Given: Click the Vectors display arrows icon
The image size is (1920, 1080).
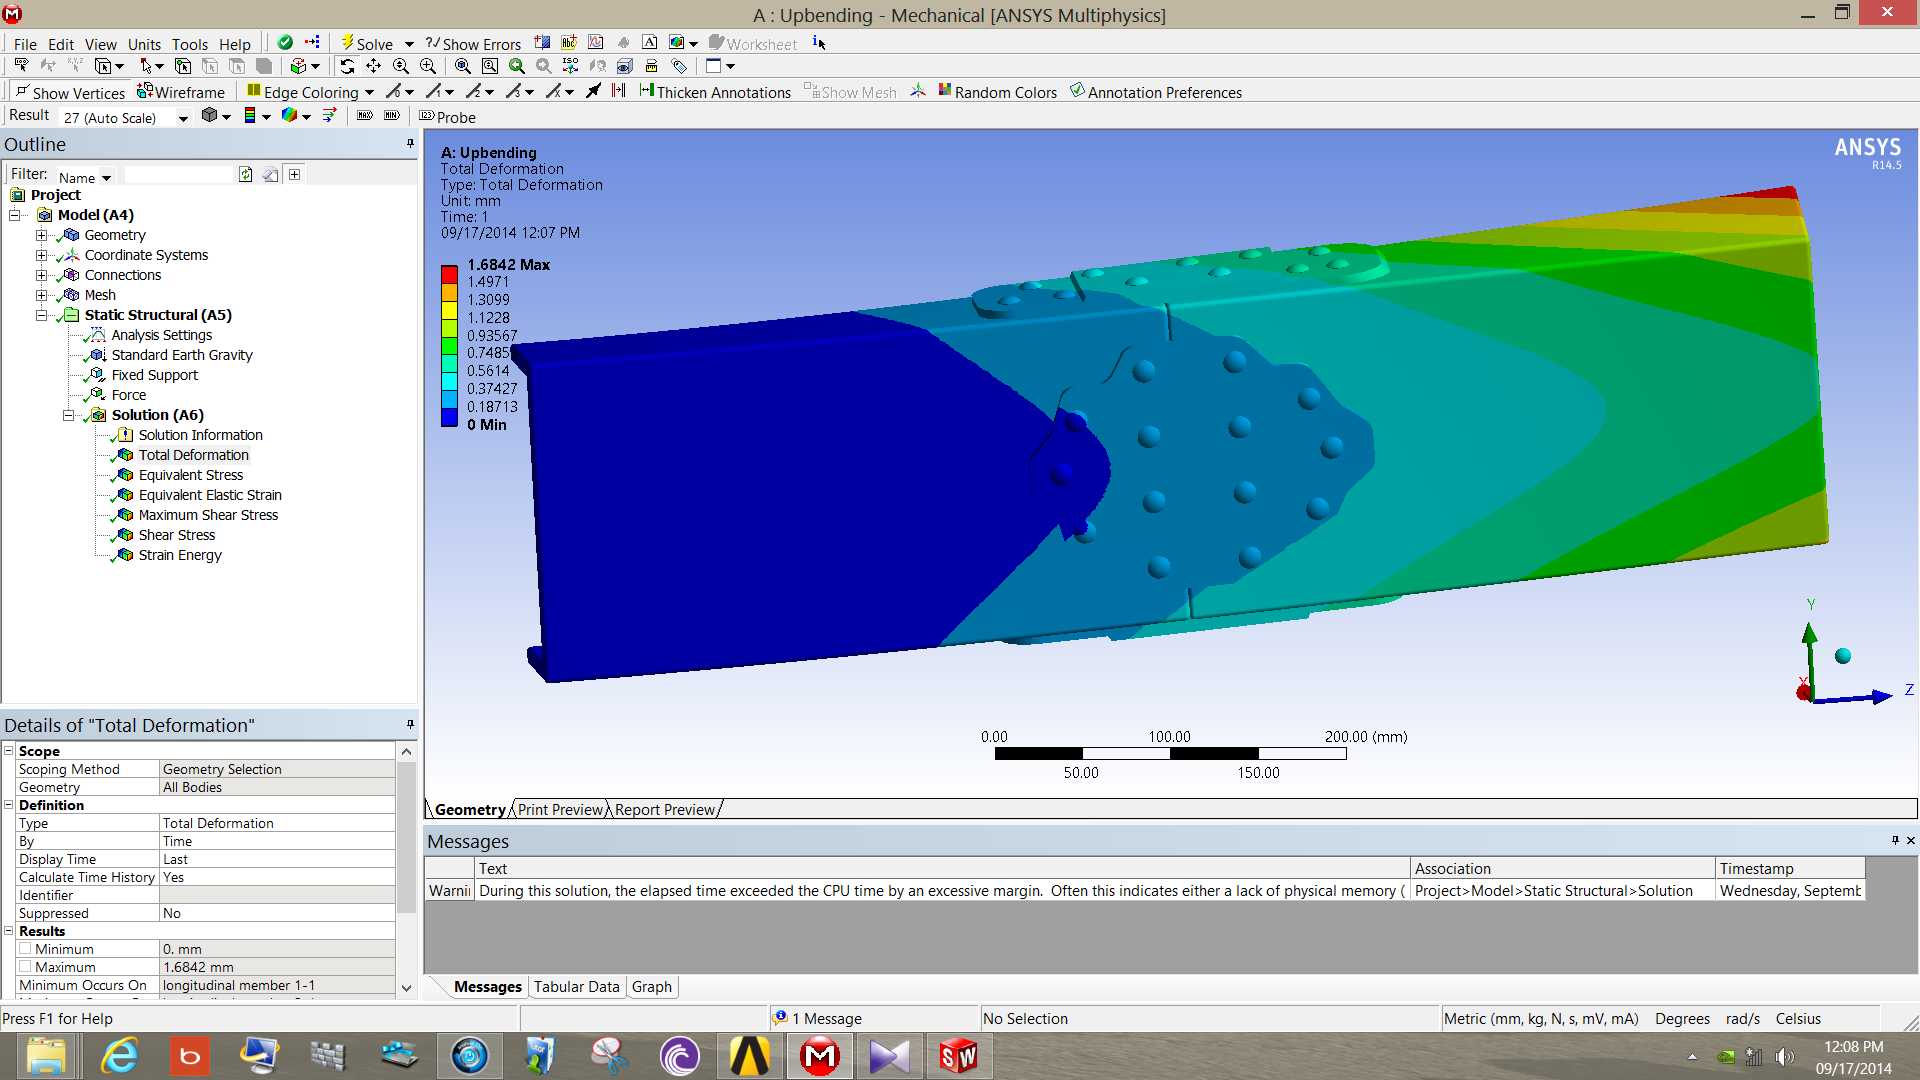Looking at the screenshot, I should tap(329, 116).
